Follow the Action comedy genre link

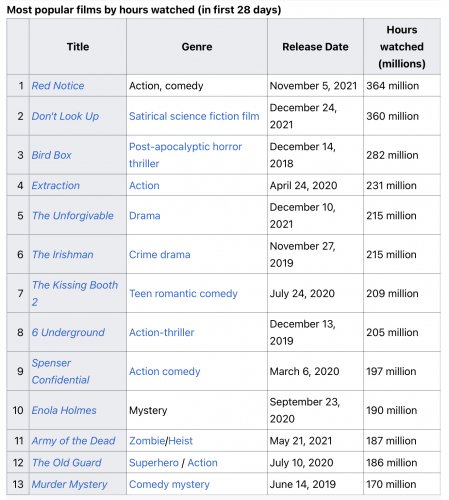point(165,371)
